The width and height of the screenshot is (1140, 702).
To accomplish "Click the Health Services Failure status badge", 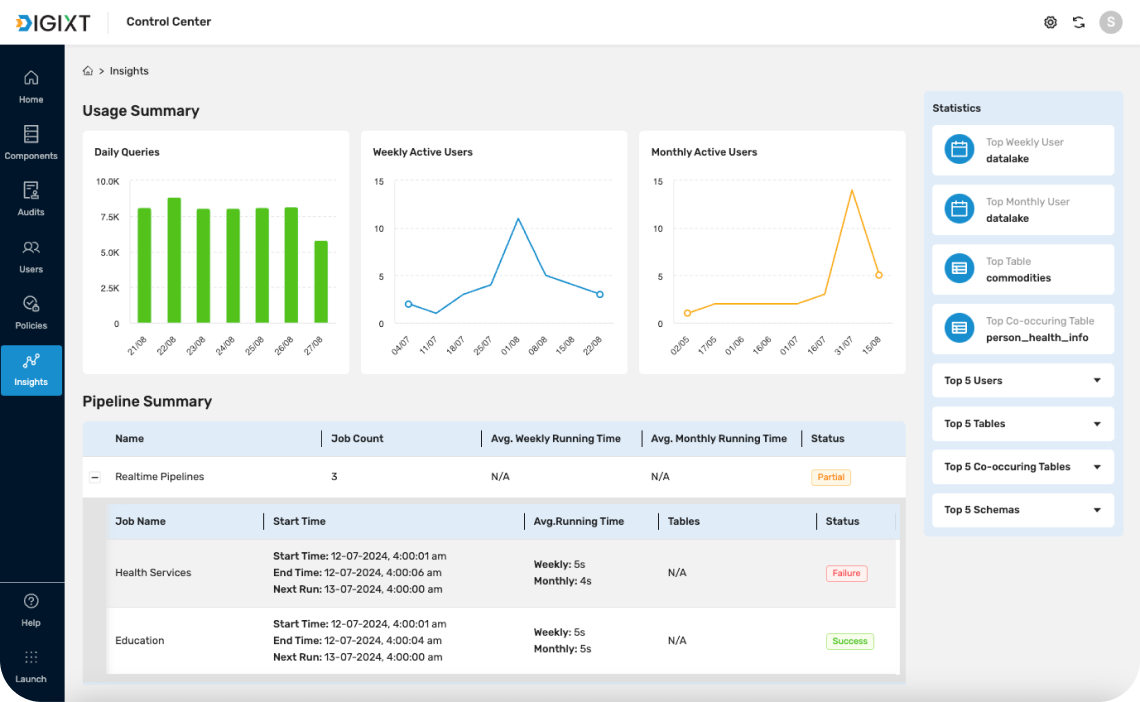I will [846, 573].
